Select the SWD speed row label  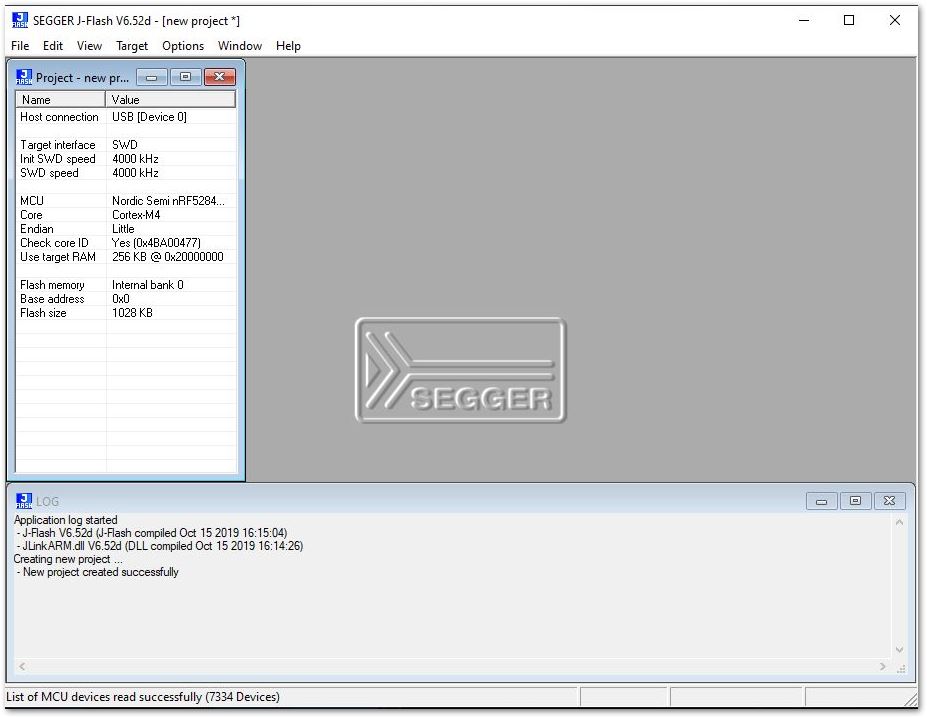(49, 173)
